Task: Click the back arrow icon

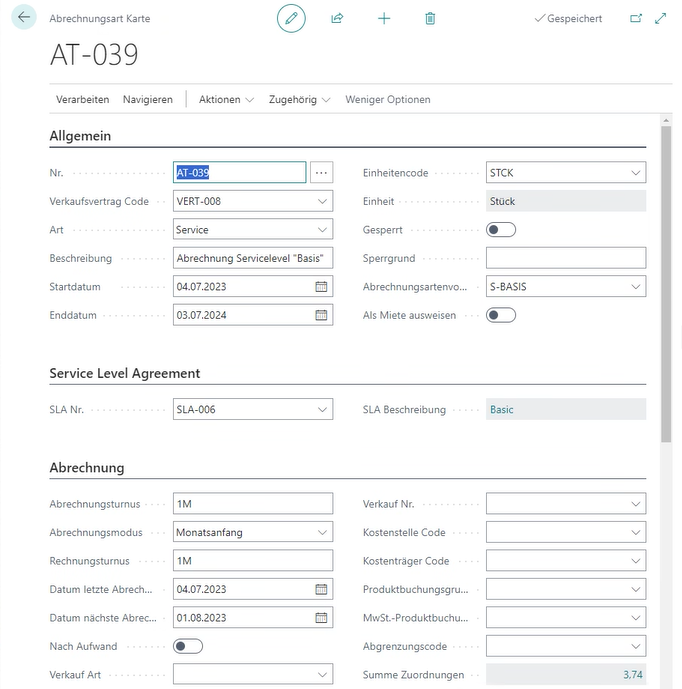Action: coord(22,18)
